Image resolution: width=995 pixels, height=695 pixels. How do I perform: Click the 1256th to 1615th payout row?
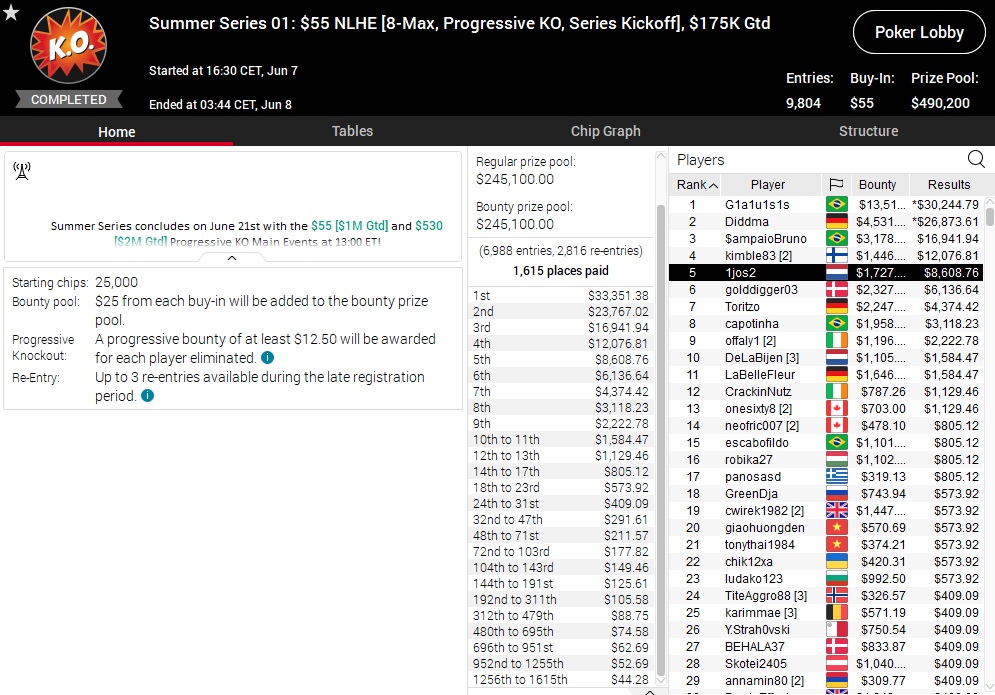pyautogui.click(x=561, y=680)
